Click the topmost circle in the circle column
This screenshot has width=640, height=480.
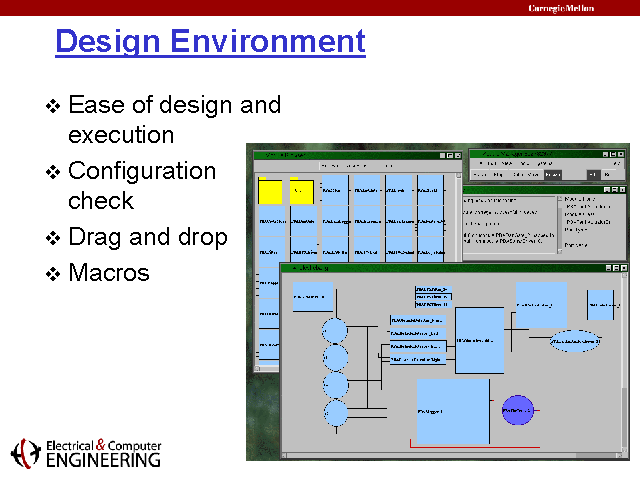335,330
